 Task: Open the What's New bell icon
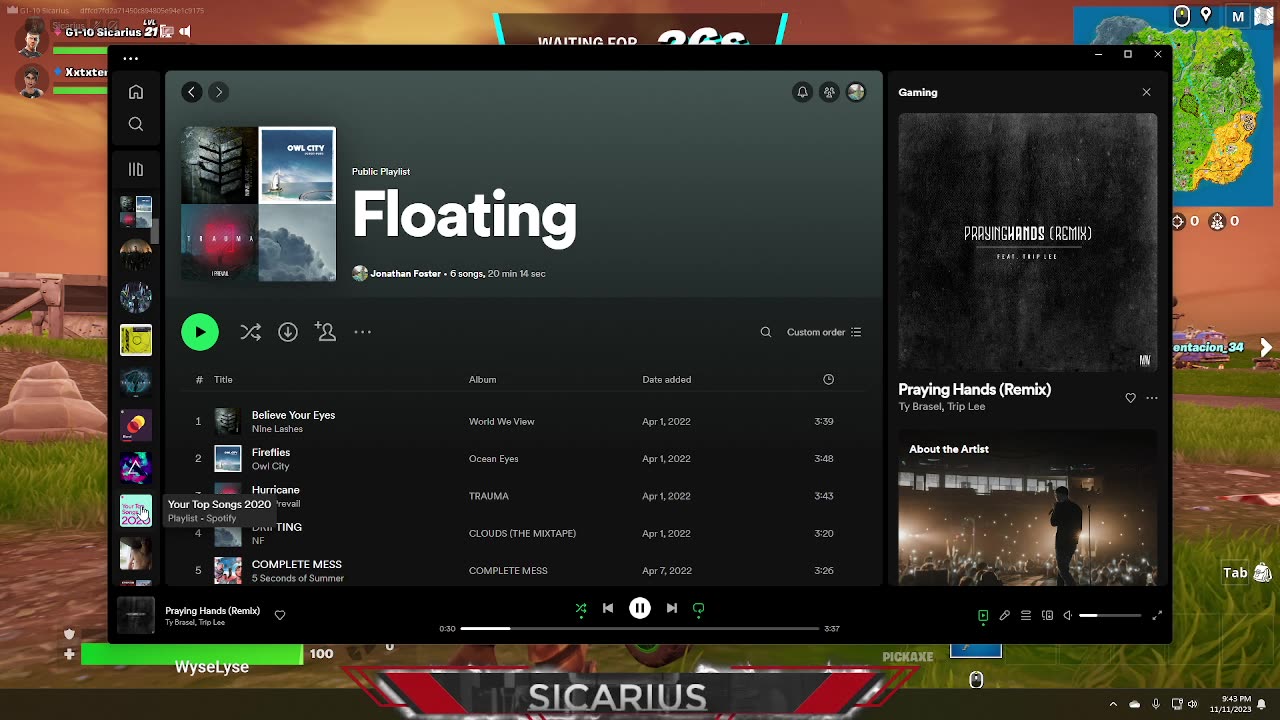tap(802, 92)
